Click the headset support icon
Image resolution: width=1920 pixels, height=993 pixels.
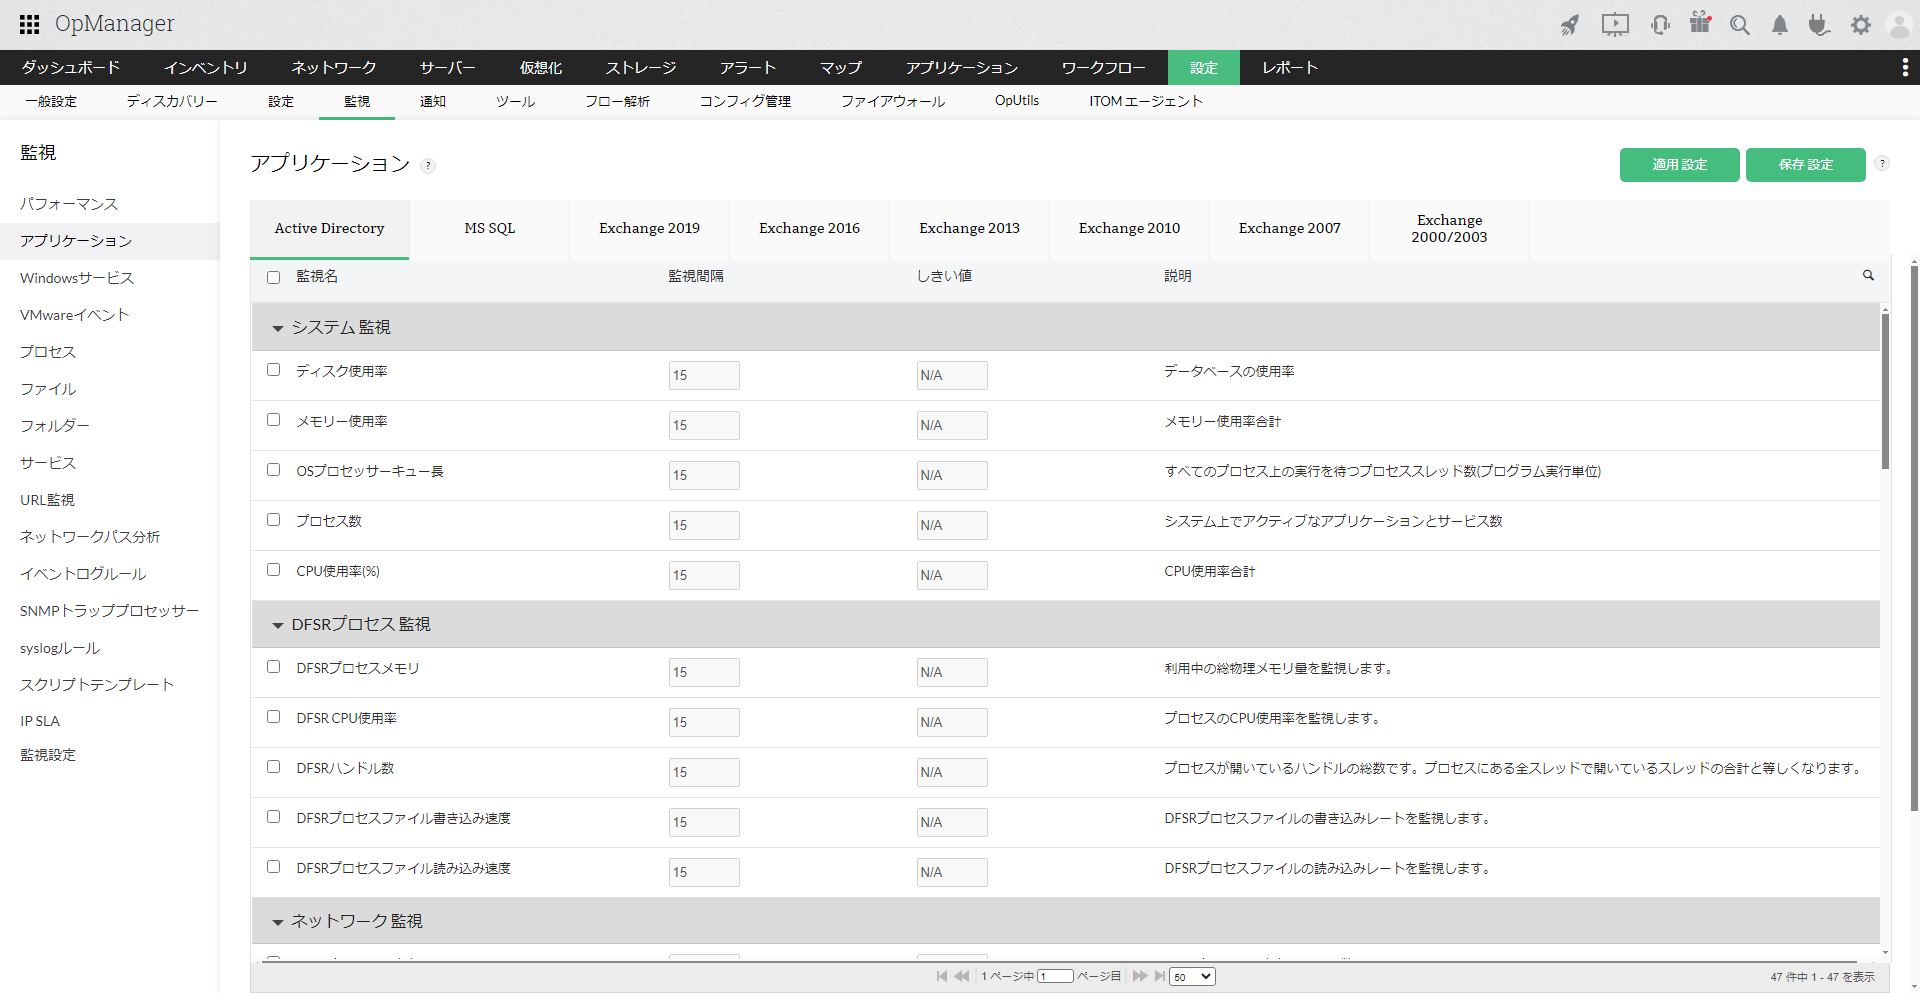coord(1660,25)
